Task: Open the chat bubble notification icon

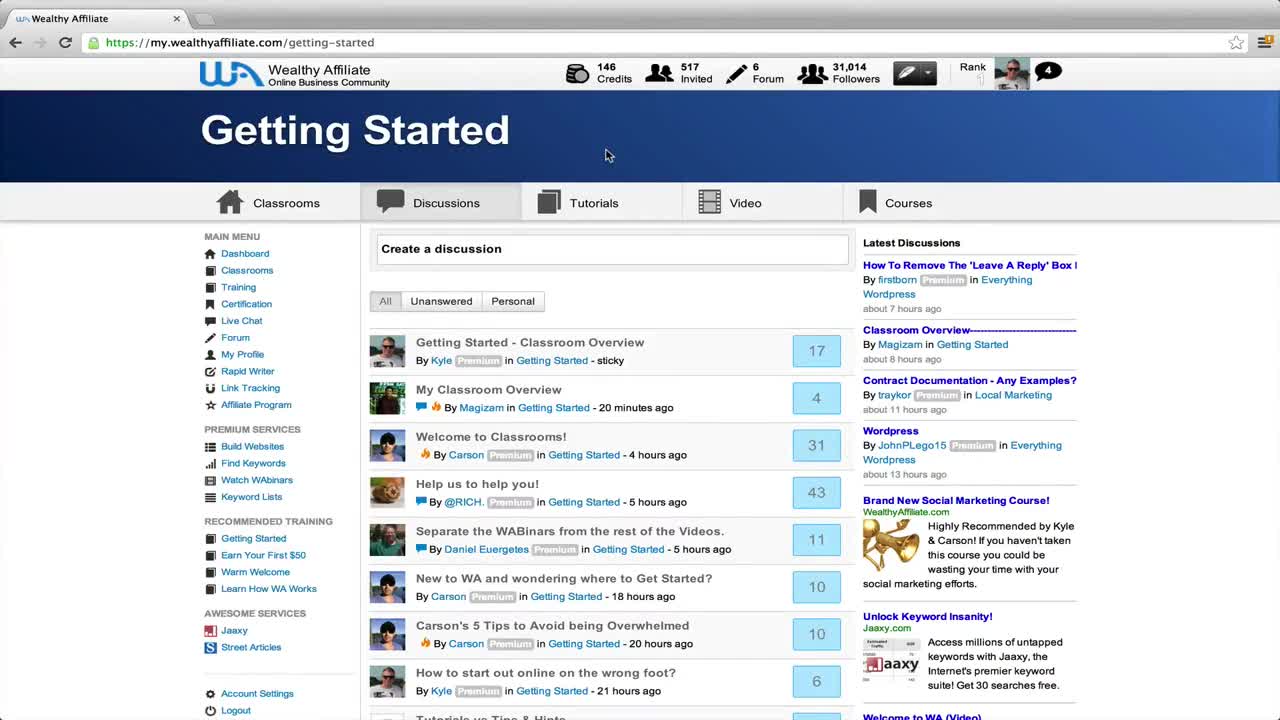Action: pos(1048,71)
